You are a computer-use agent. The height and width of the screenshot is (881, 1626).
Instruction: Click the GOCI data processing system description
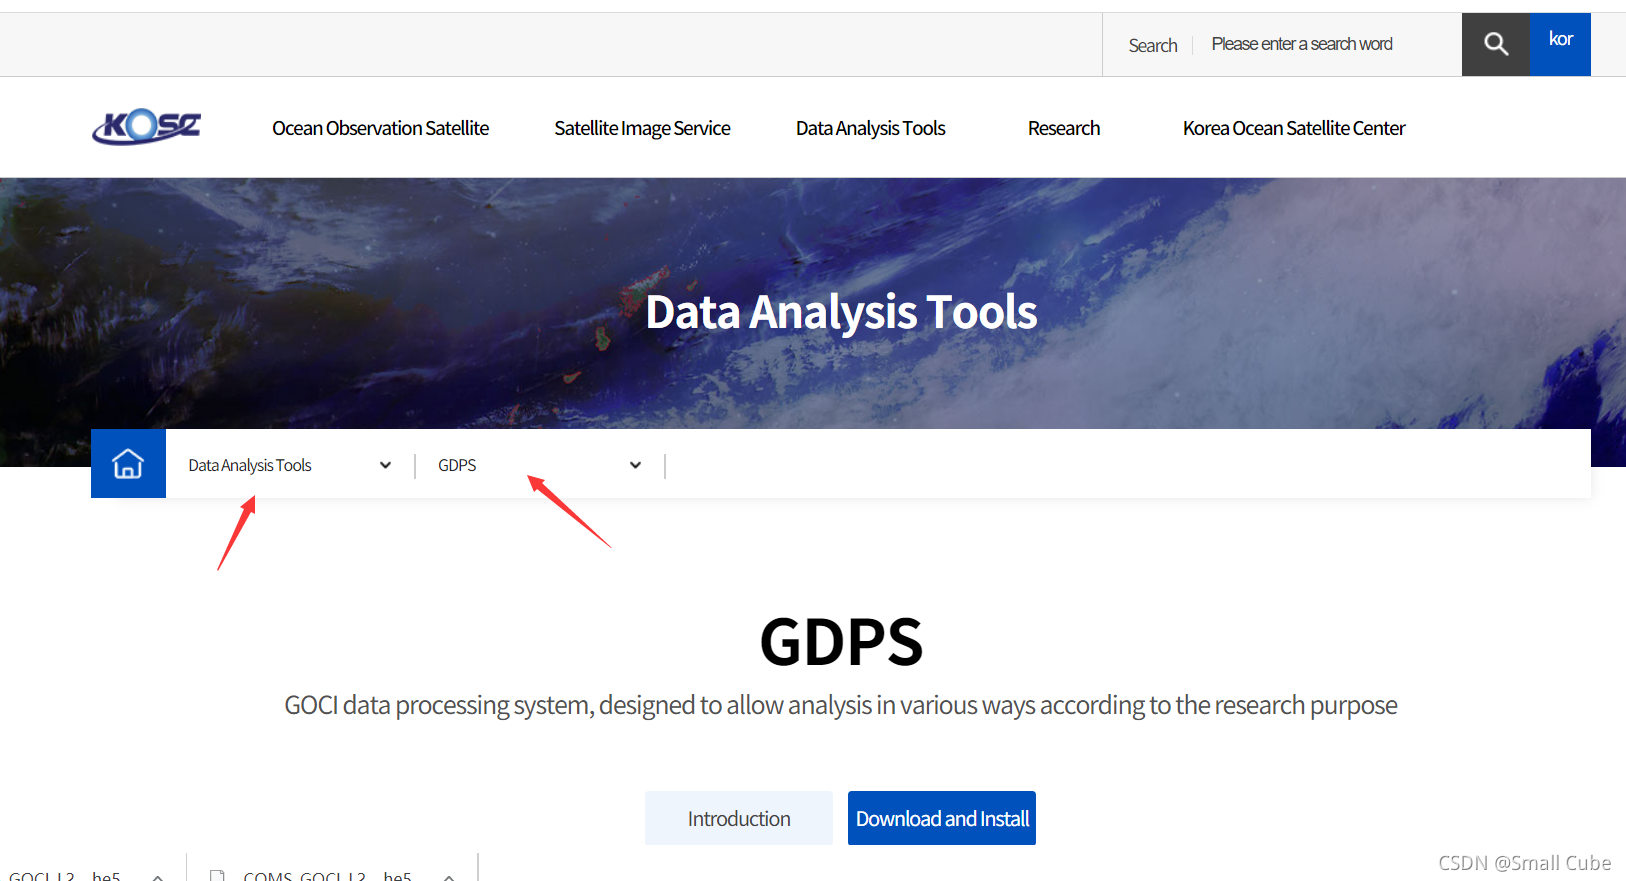tap(841, 705)
